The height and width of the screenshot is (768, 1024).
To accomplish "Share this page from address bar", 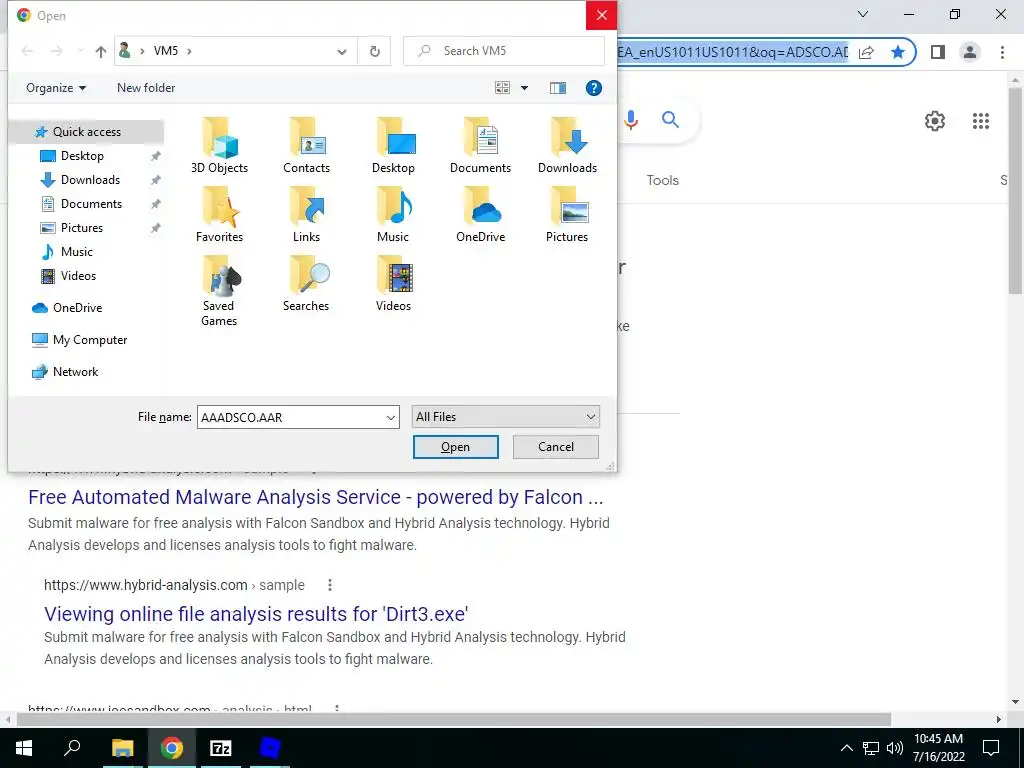I will click(866, 52).
